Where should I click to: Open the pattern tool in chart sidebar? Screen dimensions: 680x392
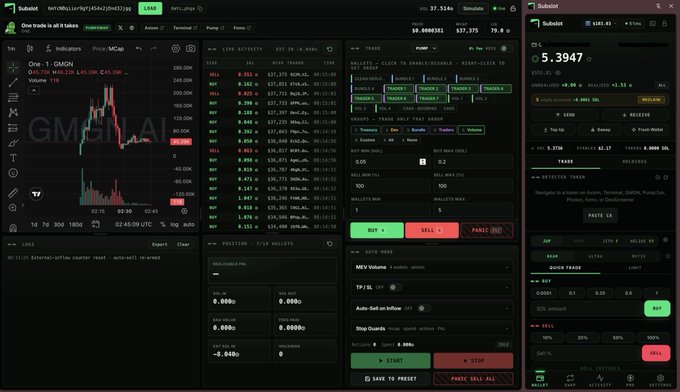(13, 112)
